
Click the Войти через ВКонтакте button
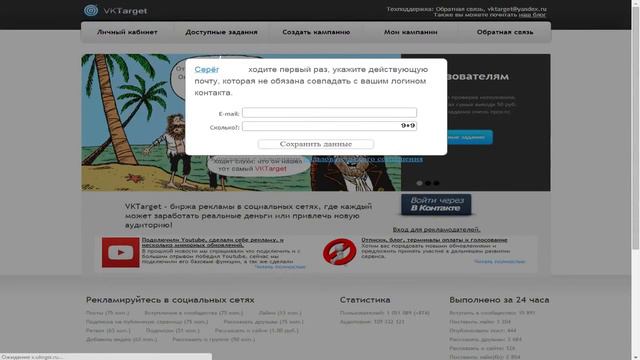(436, 204)
